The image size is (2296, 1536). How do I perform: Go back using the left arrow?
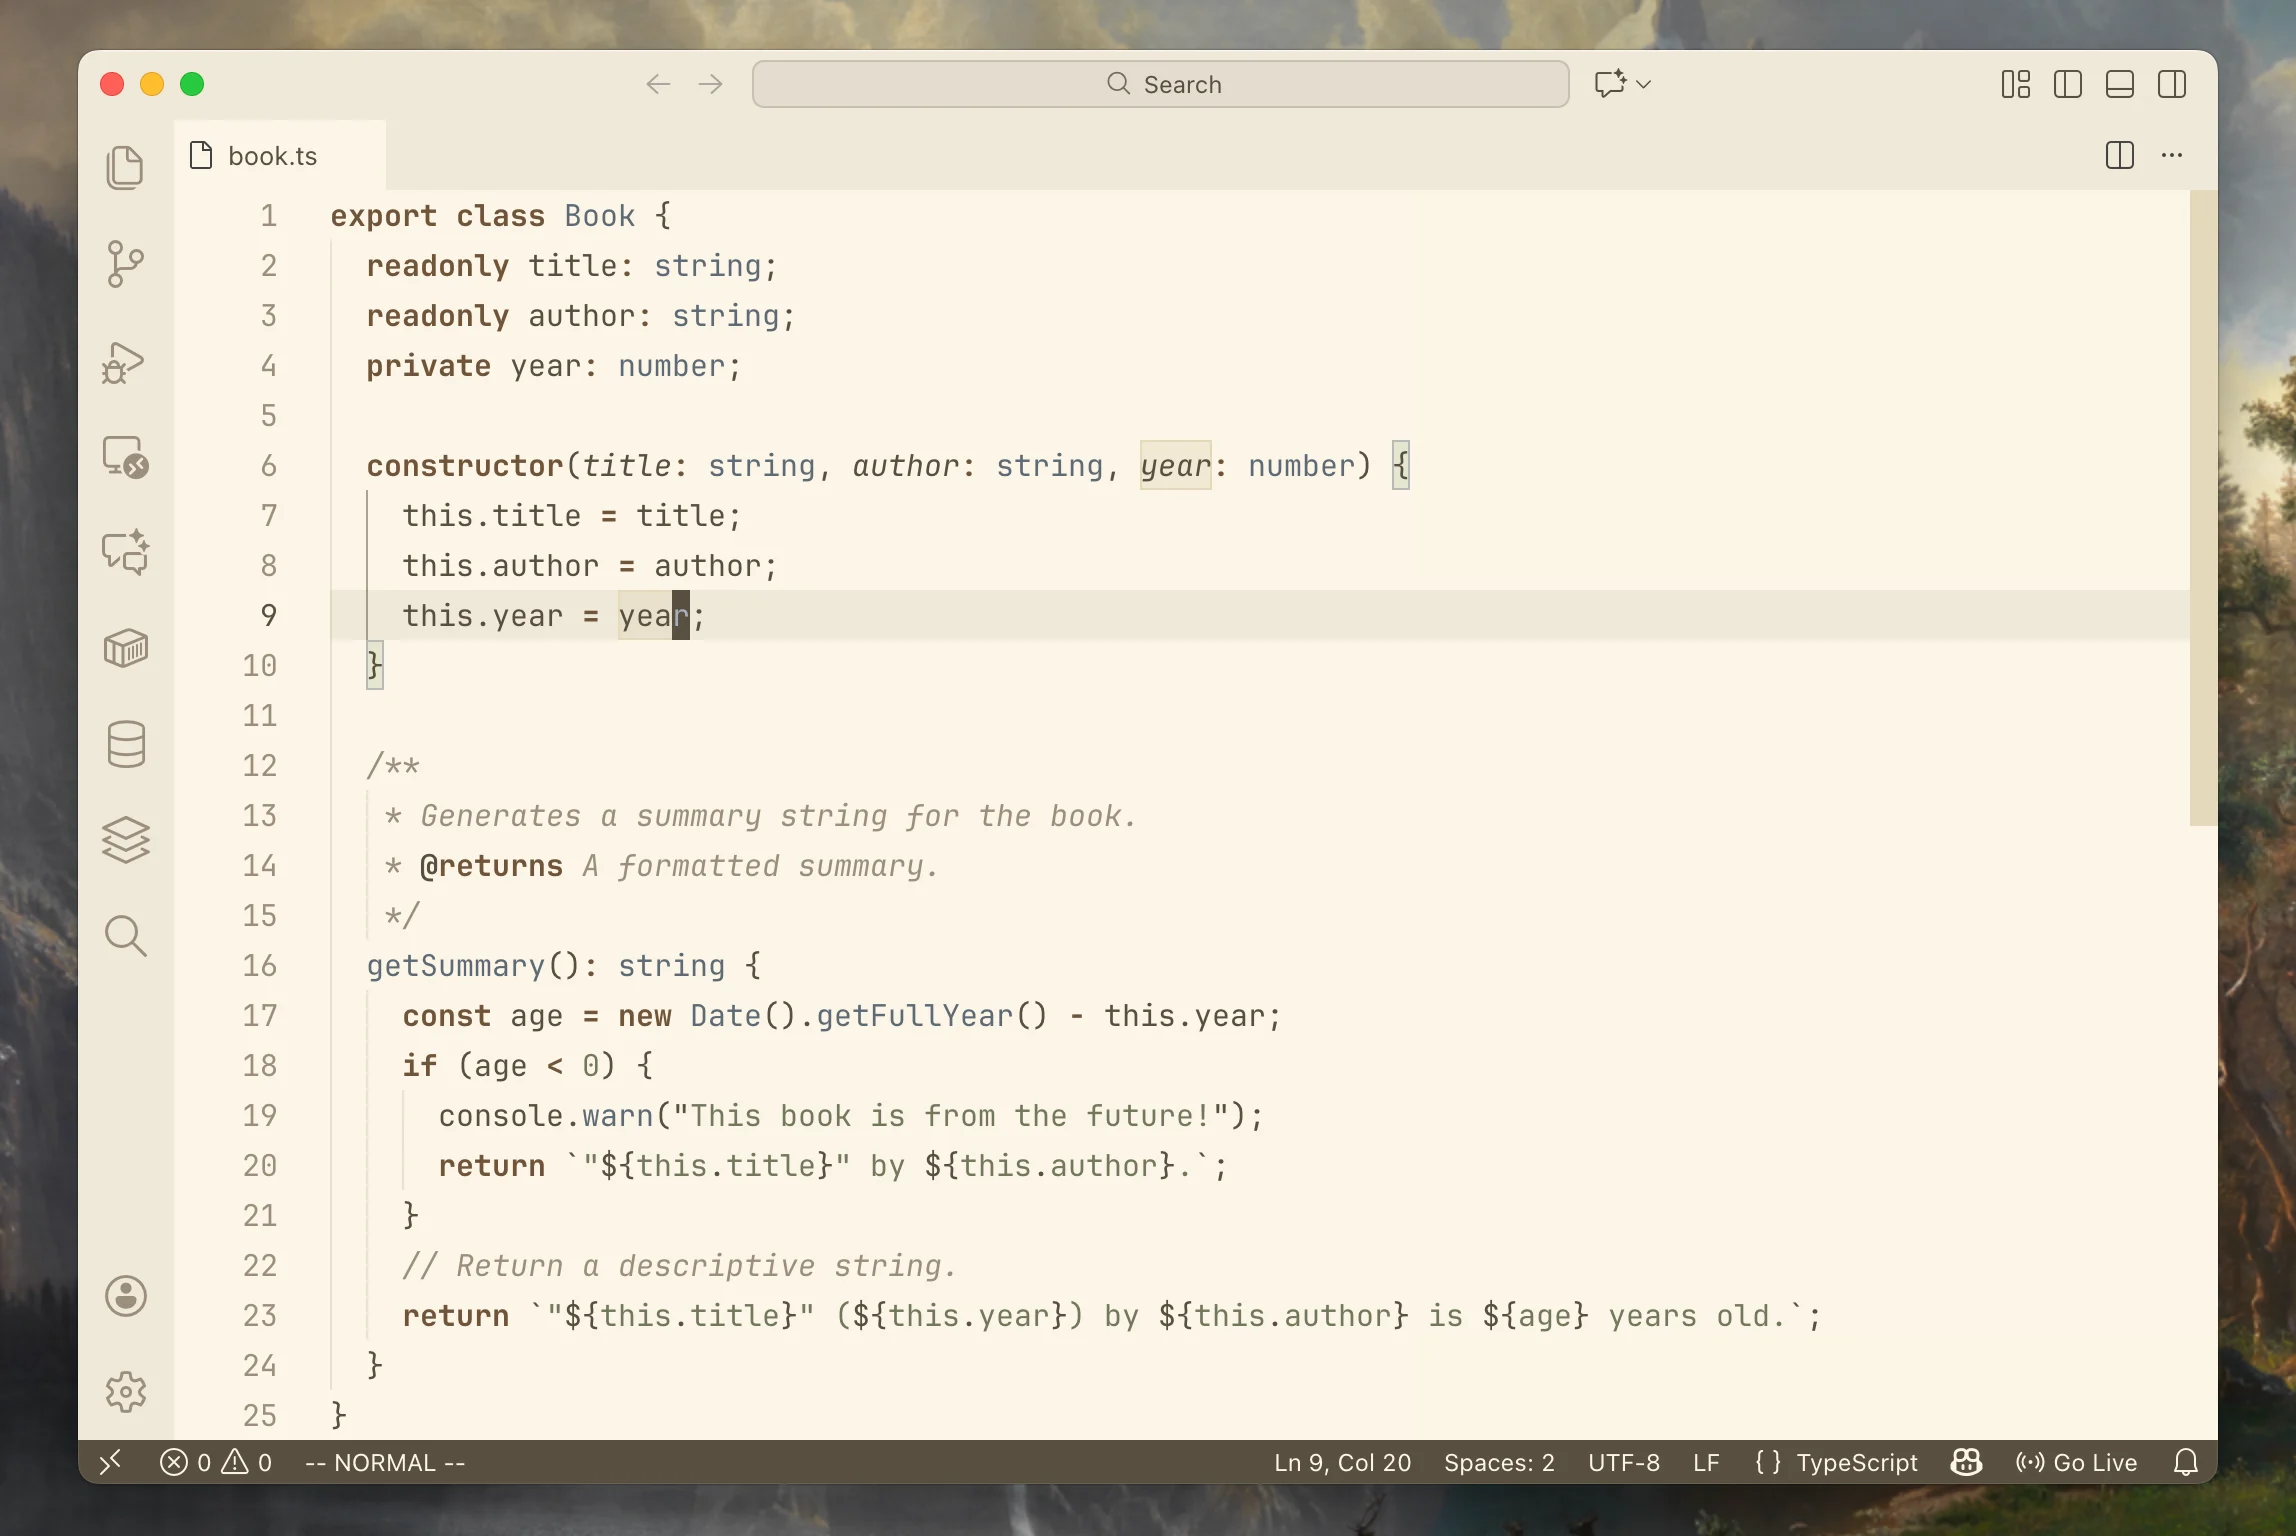(658, 84)
